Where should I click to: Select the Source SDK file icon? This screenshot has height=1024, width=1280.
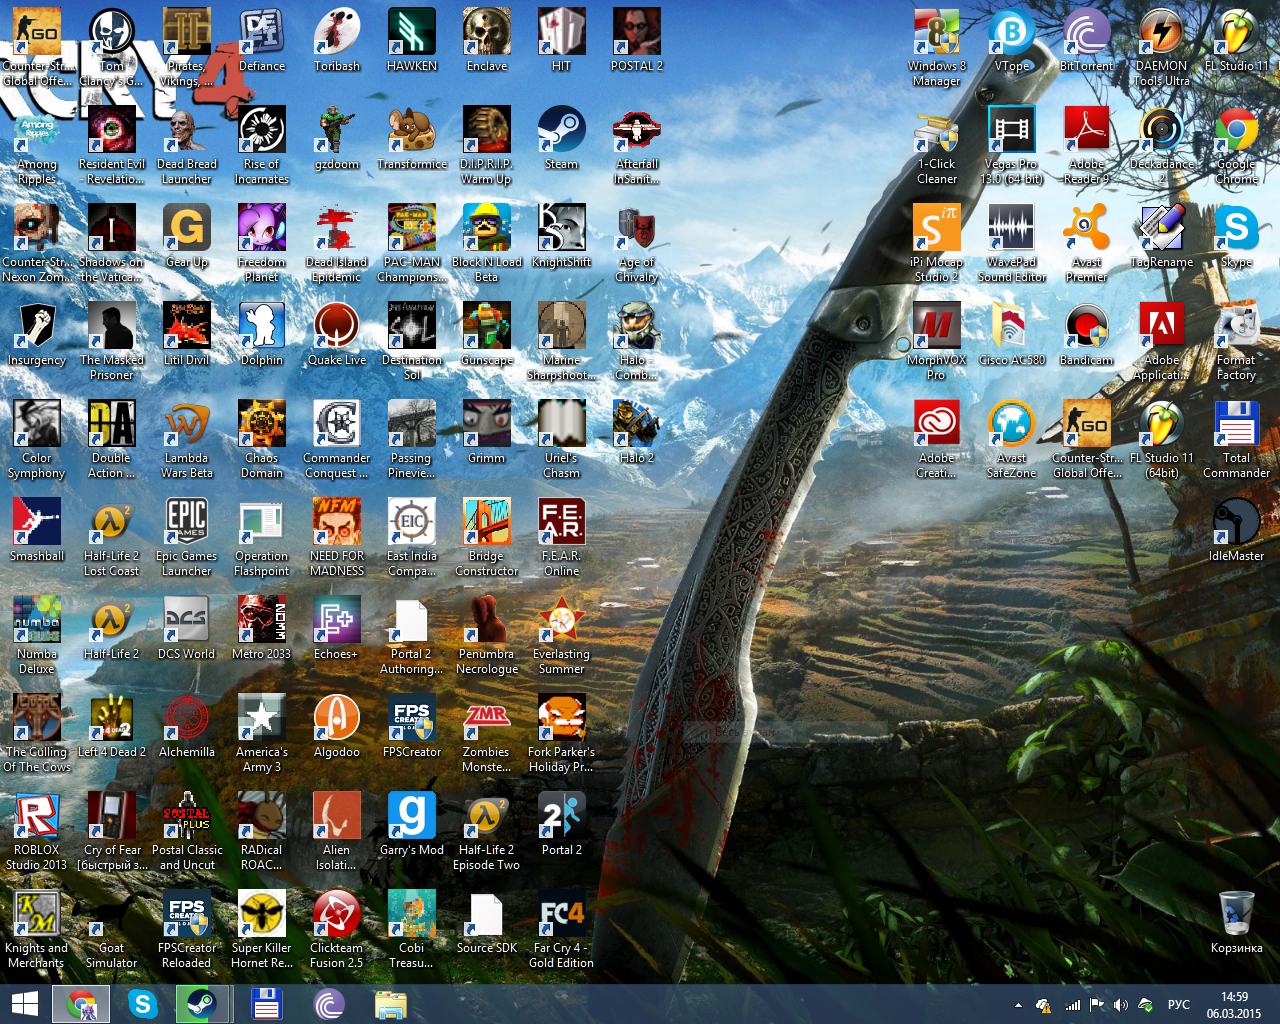click(x=487, y=922)
